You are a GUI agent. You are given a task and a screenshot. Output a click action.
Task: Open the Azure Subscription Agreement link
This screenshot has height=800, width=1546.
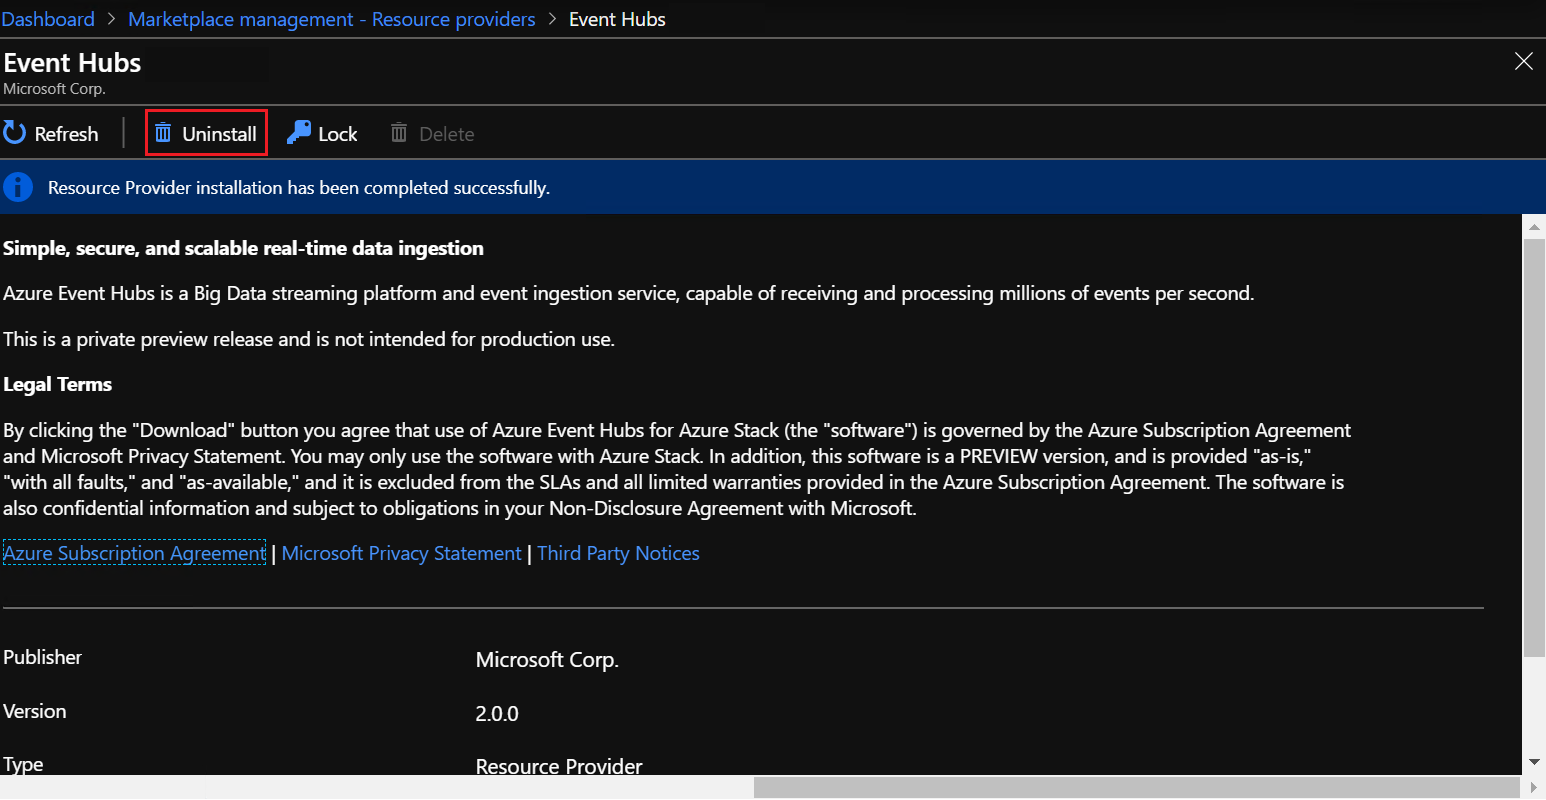click(135, 553)
